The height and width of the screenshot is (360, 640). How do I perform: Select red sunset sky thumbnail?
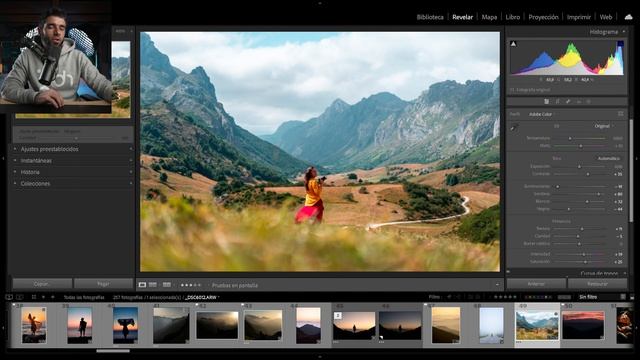583,325
